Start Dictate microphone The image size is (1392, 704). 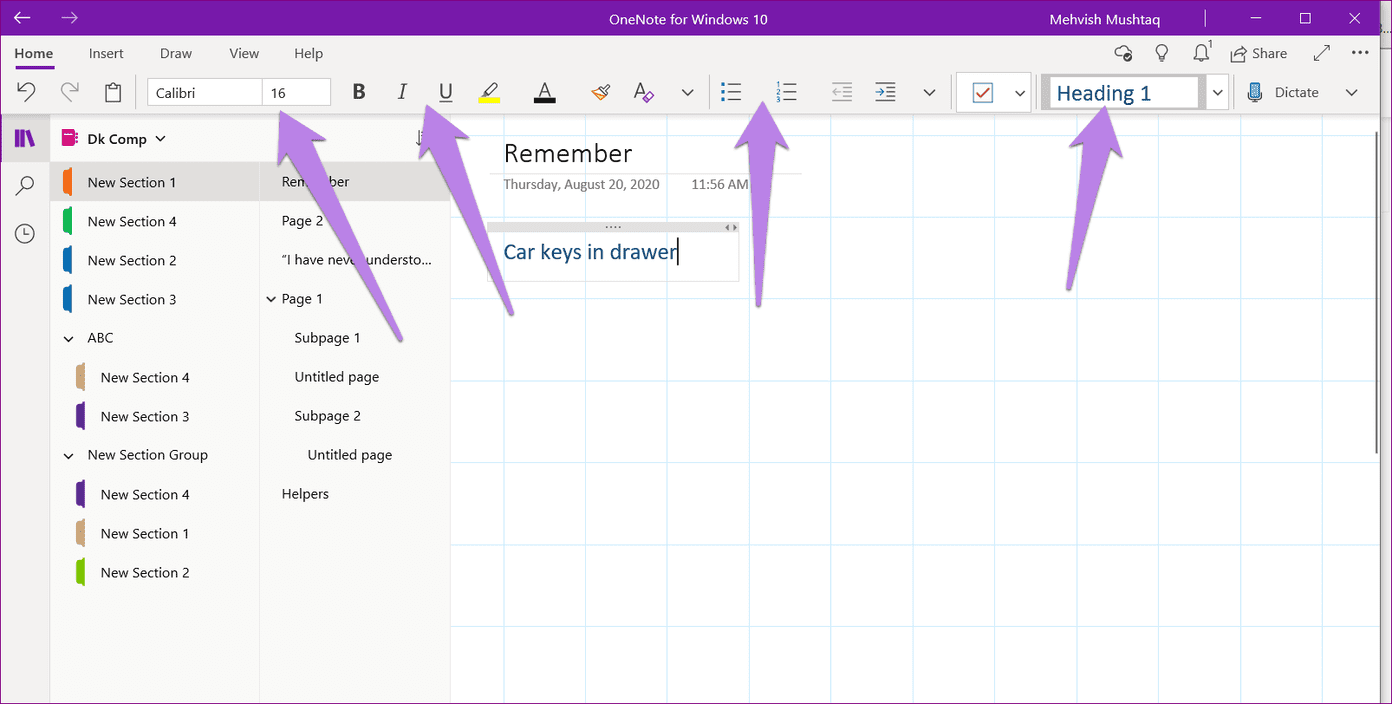point(1284,92)
